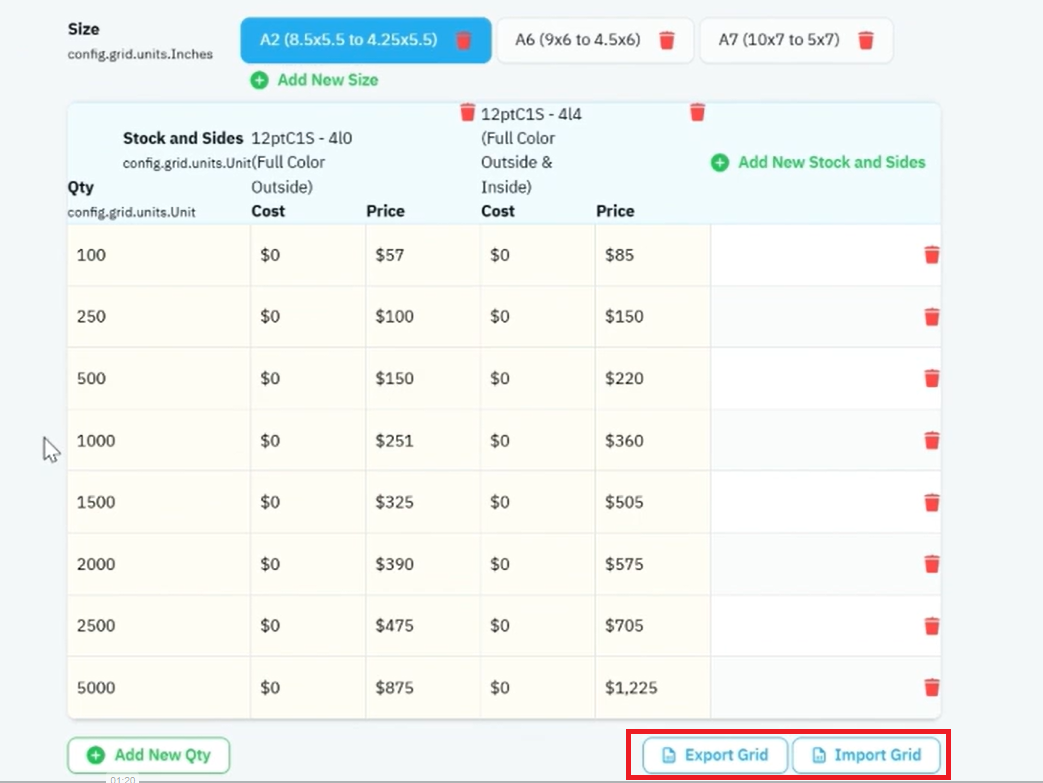
Task: Edit the $325 price cell
Action: pyautogui.click(x=422, y=502)
